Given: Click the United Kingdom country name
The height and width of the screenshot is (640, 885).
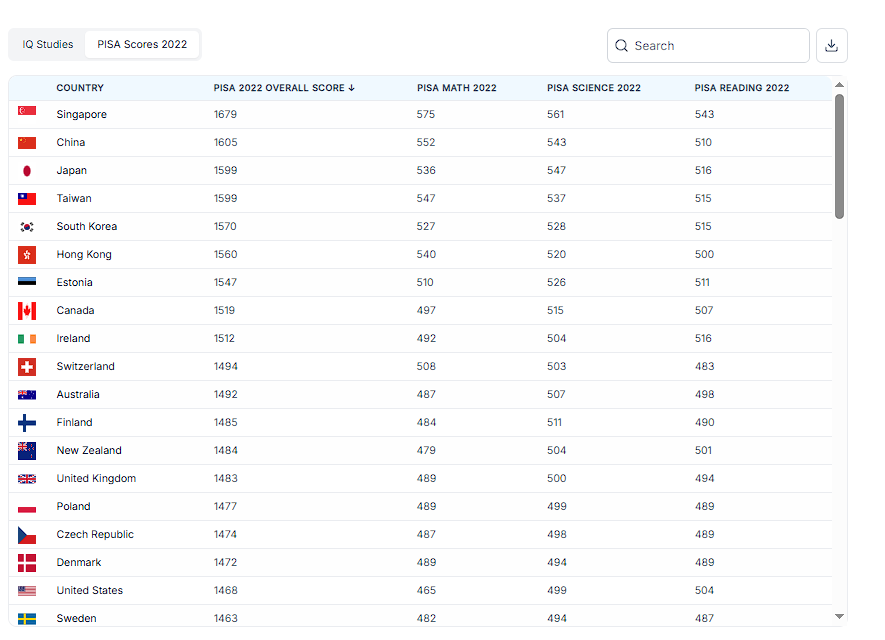Looking at the screenshot, I should click(97, 479).
